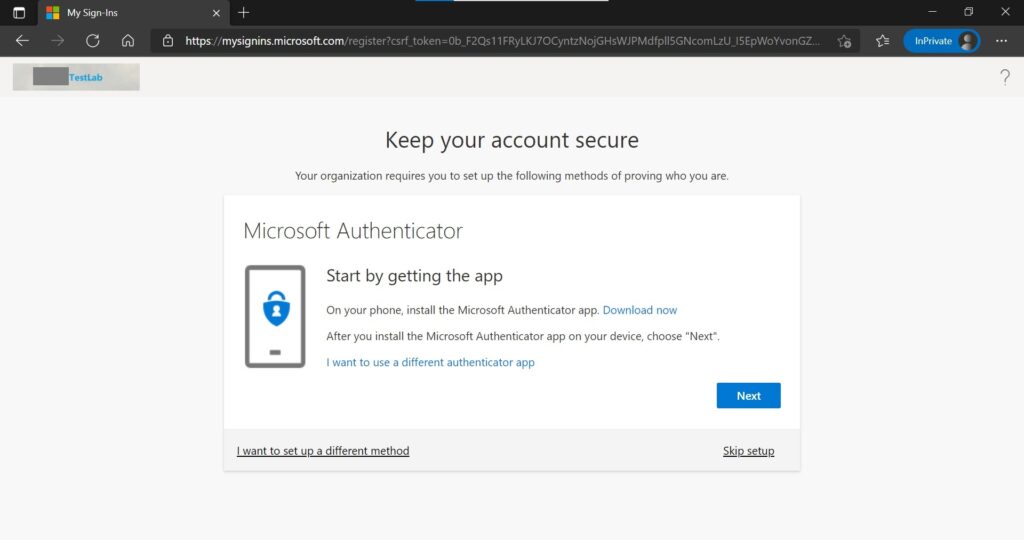Click the InPrivate profile button
The width and height of the screenshot is (1024, 540).
(x=941, y=41)
